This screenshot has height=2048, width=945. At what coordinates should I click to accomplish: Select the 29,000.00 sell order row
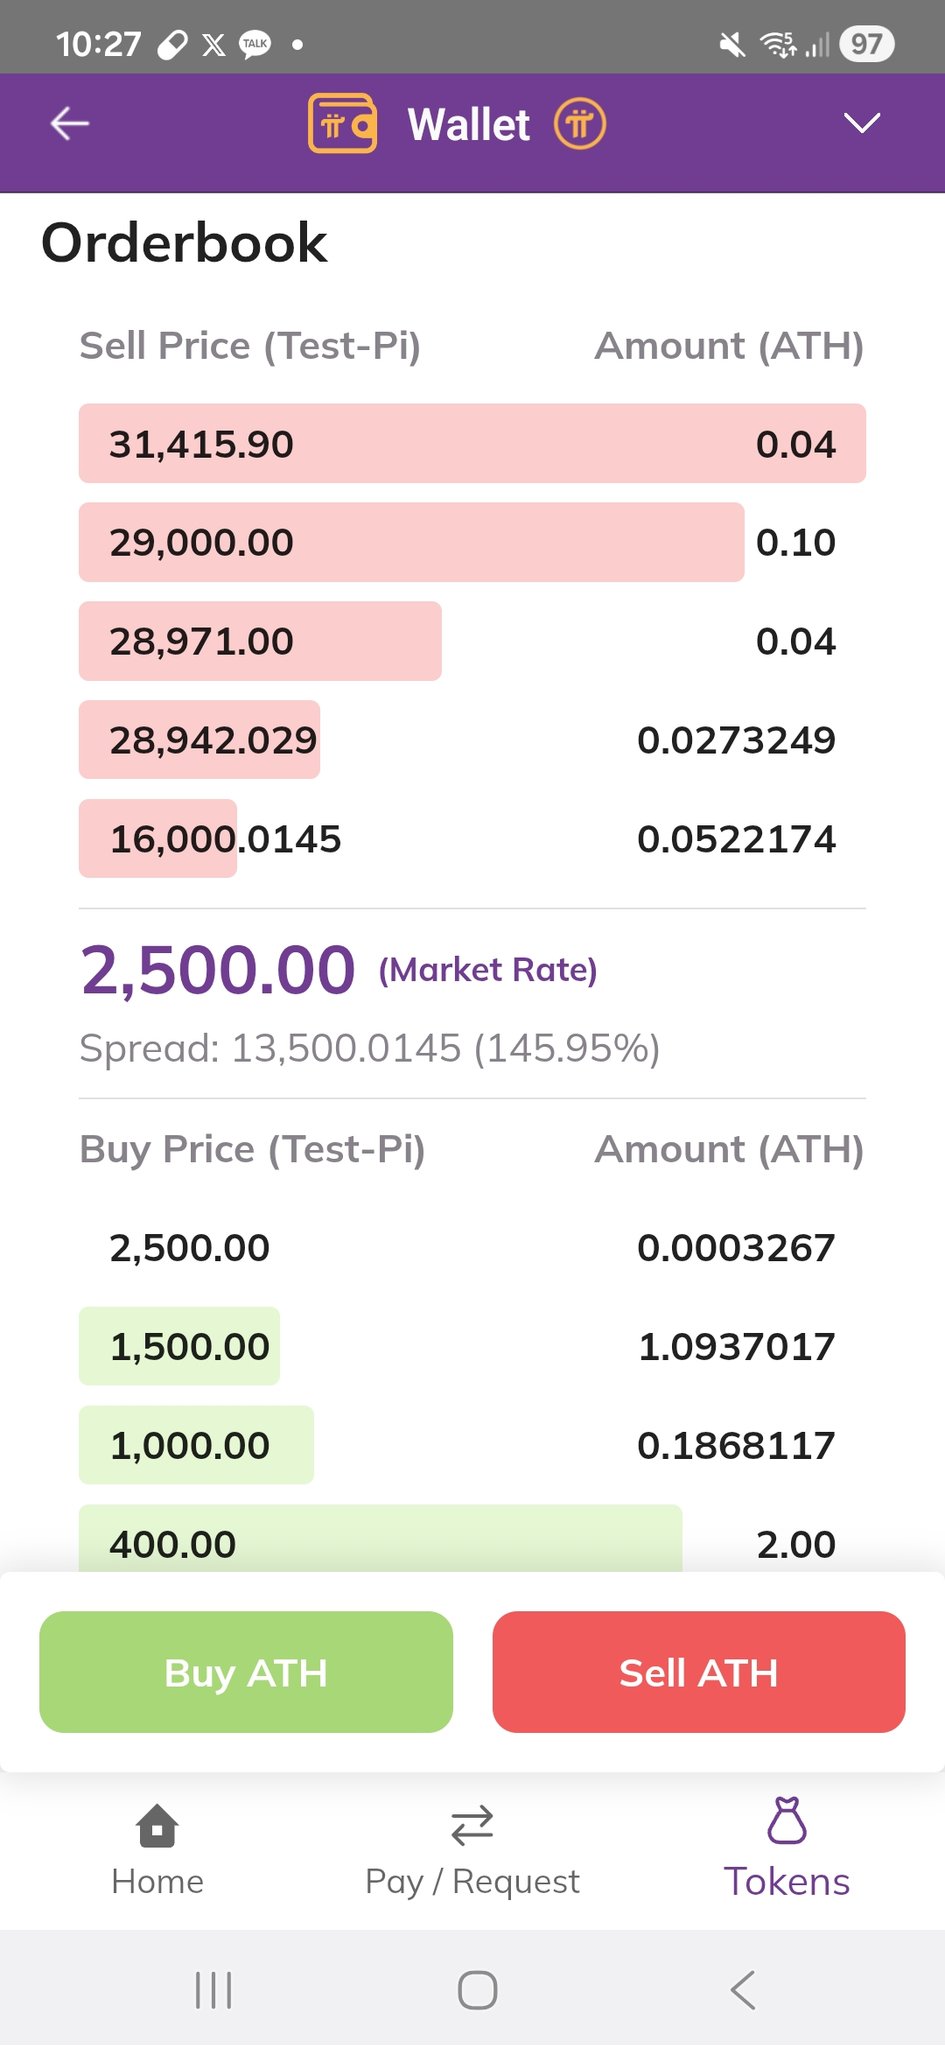point(472,542)
